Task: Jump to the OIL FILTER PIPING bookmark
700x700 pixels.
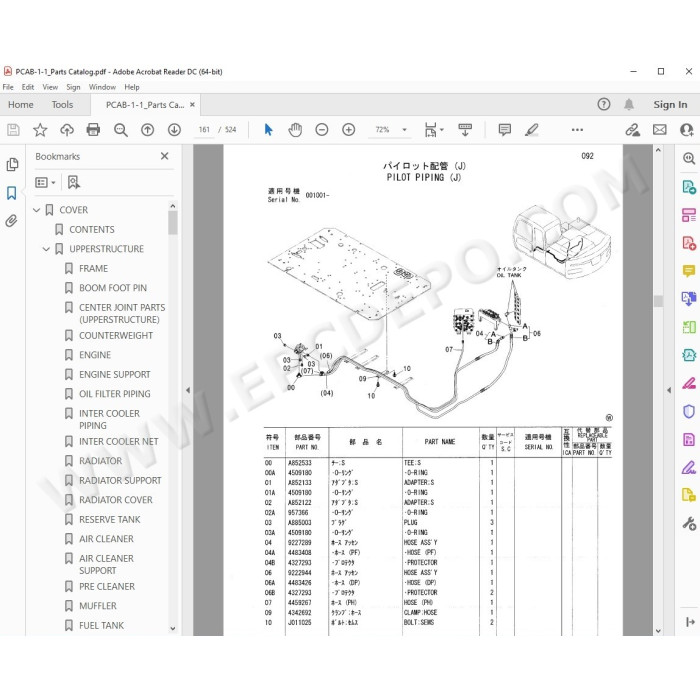Action: [x=114, y=394]
